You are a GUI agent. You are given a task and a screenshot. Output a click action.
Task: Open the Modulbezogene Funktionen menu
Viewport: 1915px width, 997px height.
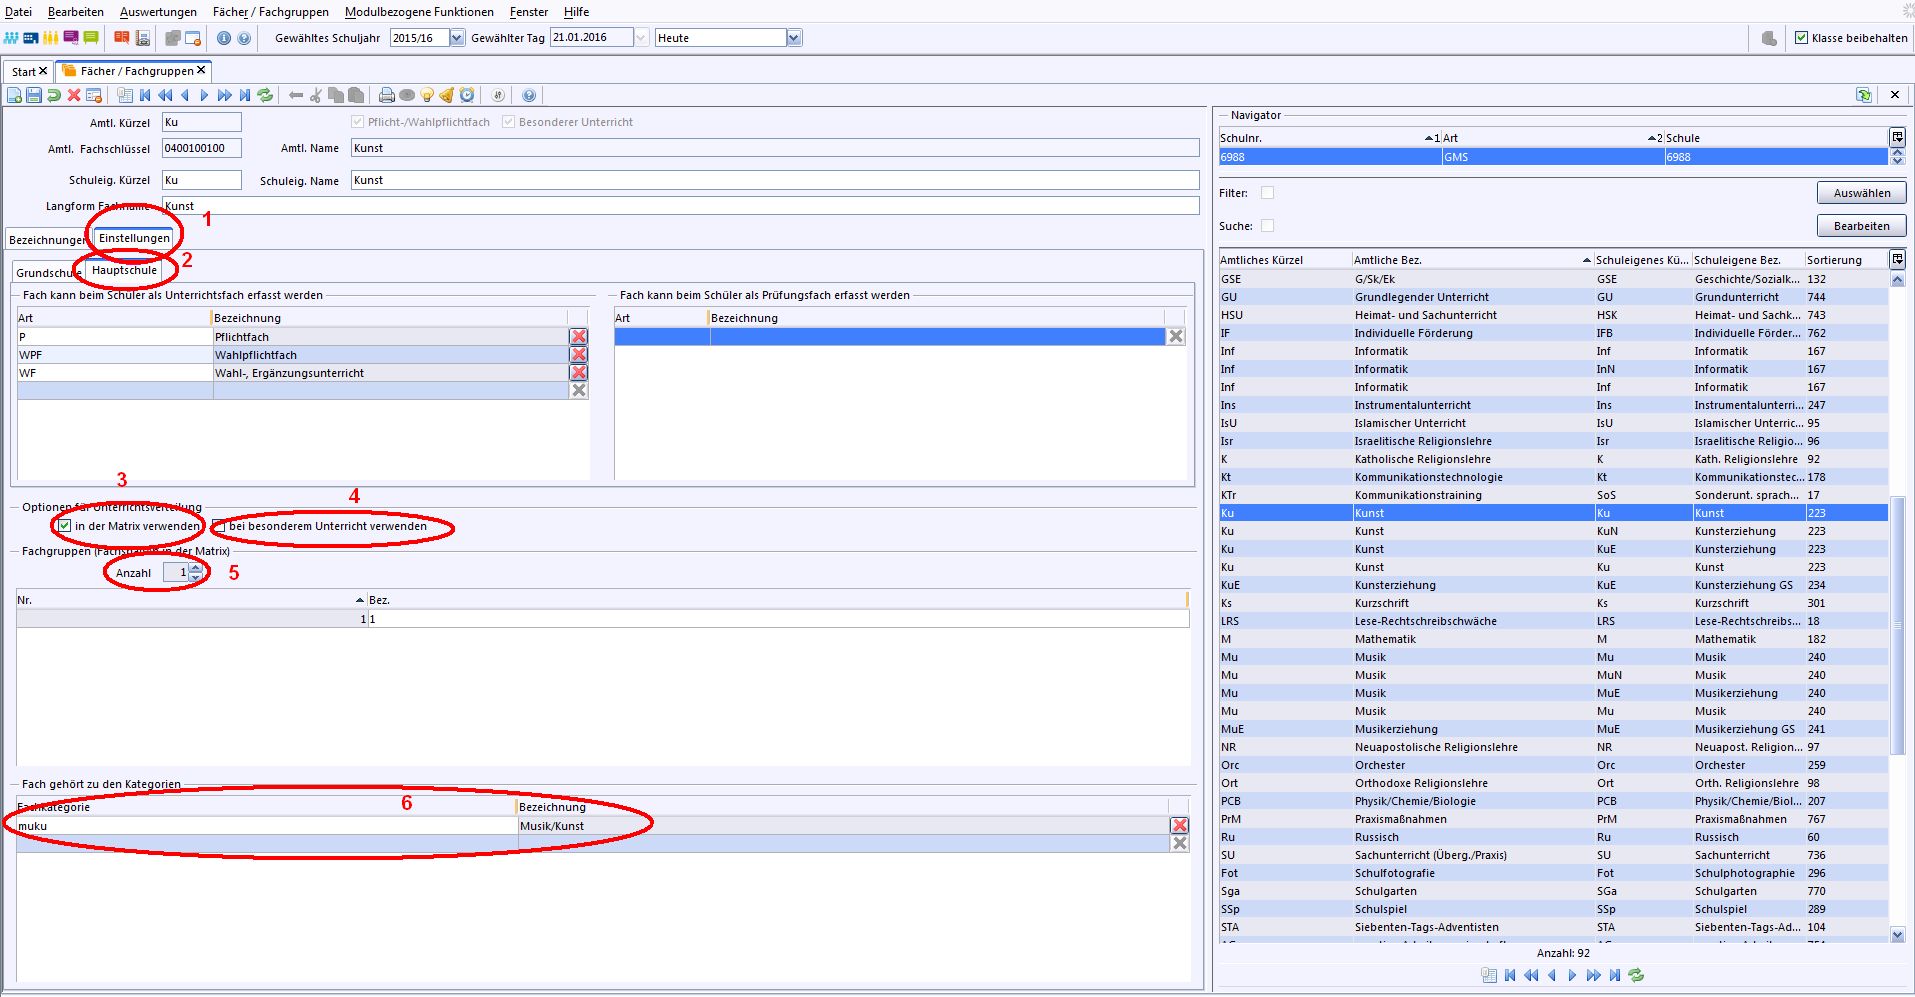click(419, 12)
